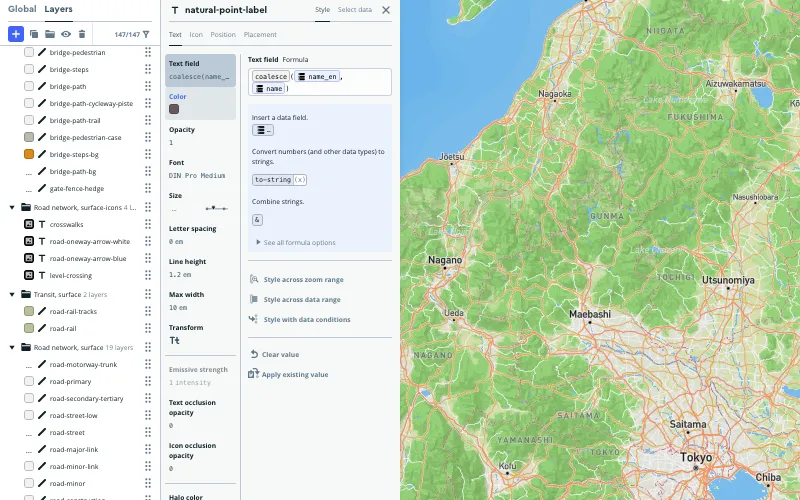Collapse the Road network, surface-icons group
Viewport: 800px width, 500px height.
[x=12, y=207]
